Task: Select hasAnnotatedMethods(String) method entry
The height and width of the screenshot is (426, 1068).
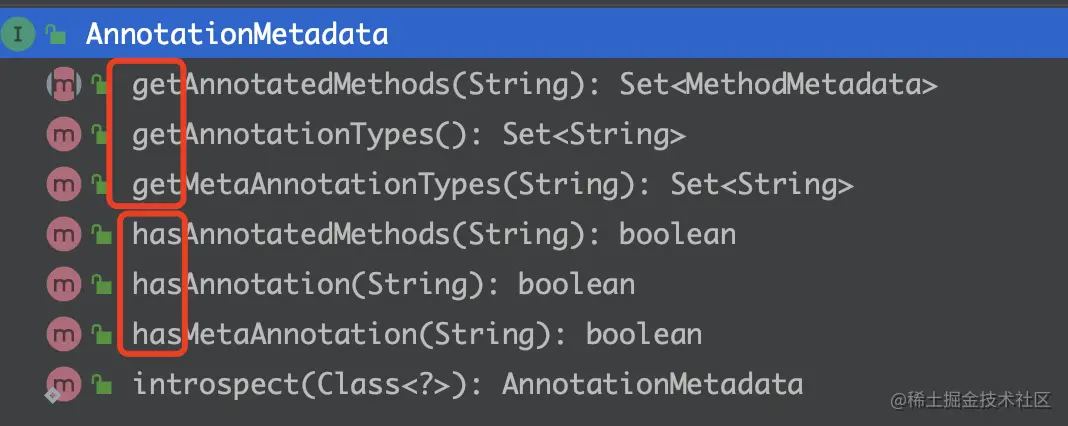Action: [x=434, y=234]
